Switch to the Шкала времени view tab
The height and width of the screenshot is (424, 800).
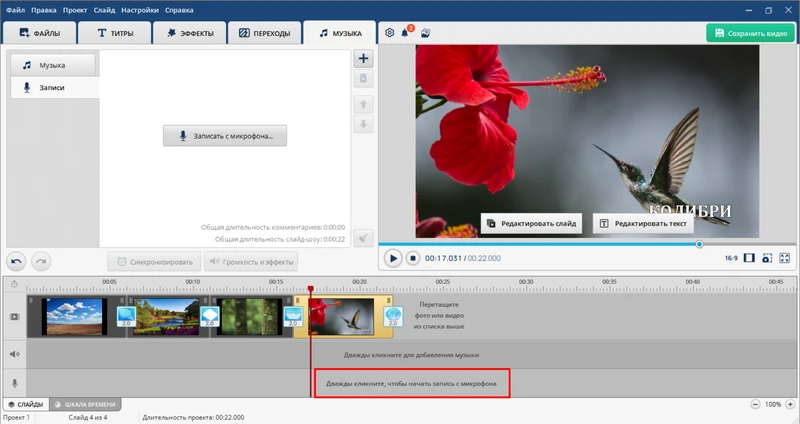[84, 404]
